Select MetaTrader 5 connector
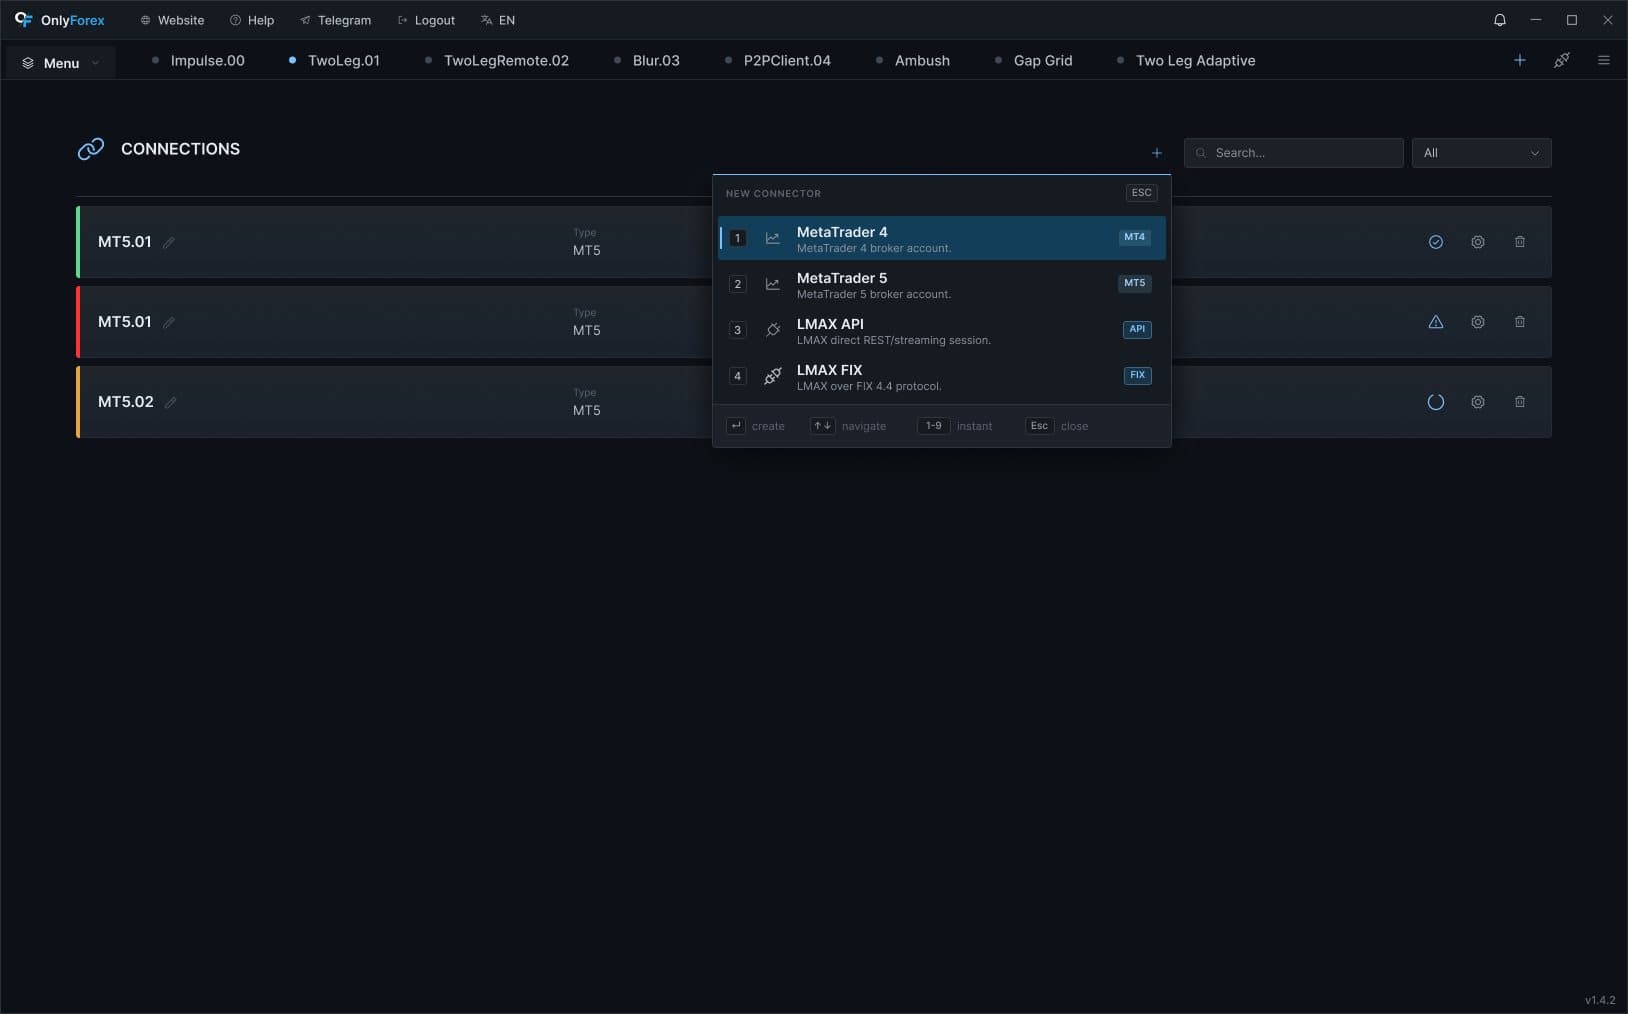Viewport: 1628px width, 1014px height. point(942,284)
